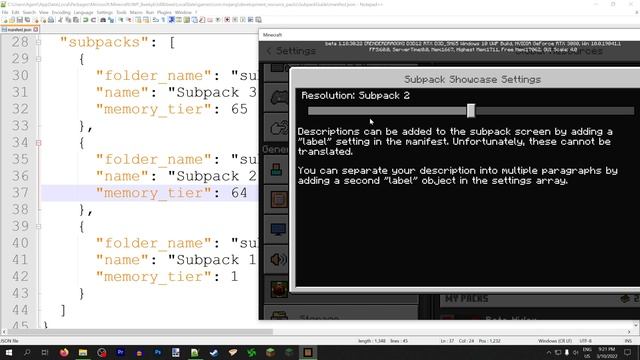Click the Replace toolbar icon

111,20
